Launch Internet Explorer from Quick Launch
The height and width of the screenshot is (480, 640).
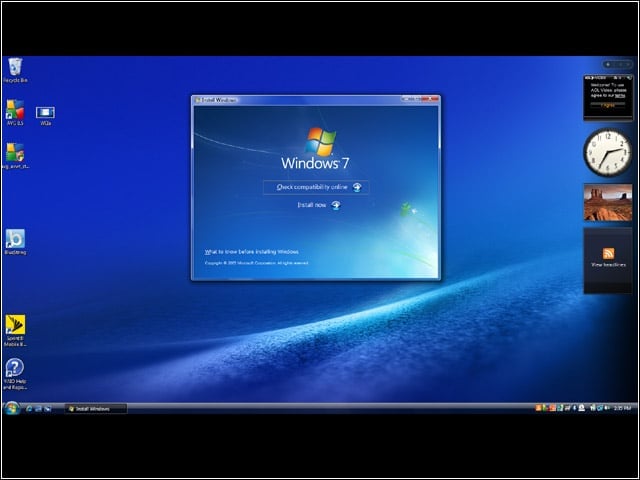click(x=29, y=409)
